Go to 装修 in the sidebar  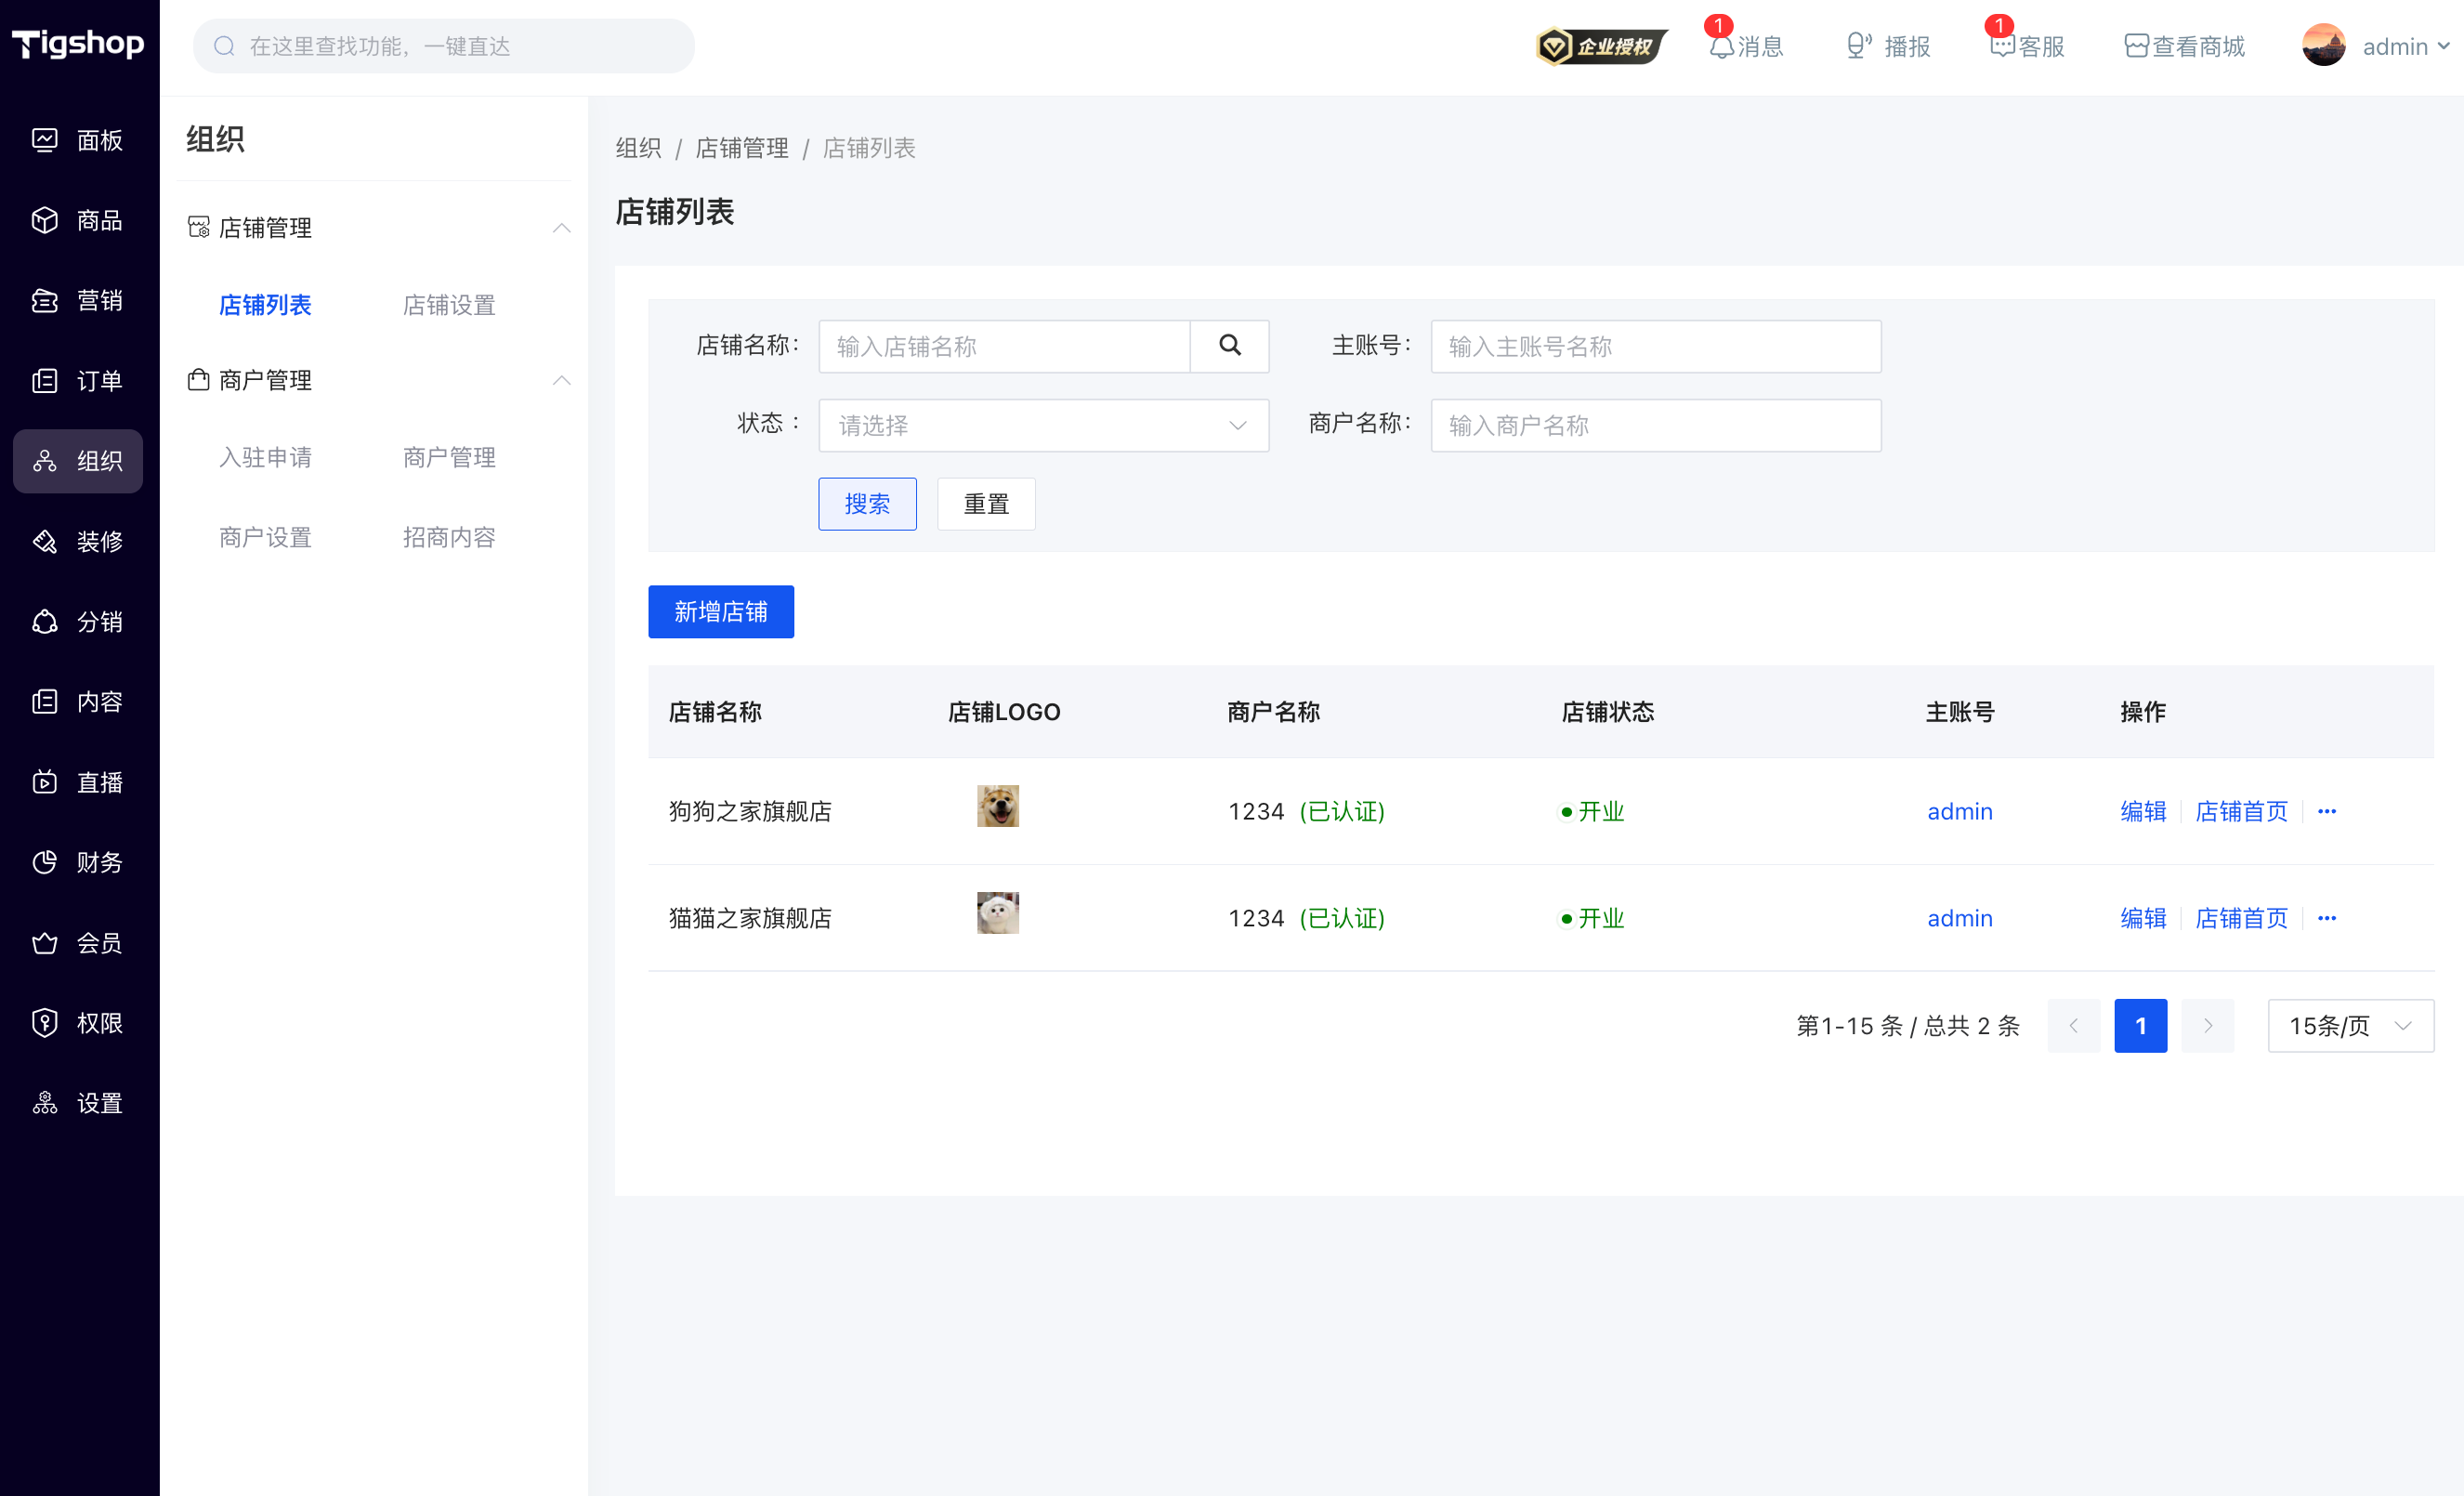(x=78, y=541)
